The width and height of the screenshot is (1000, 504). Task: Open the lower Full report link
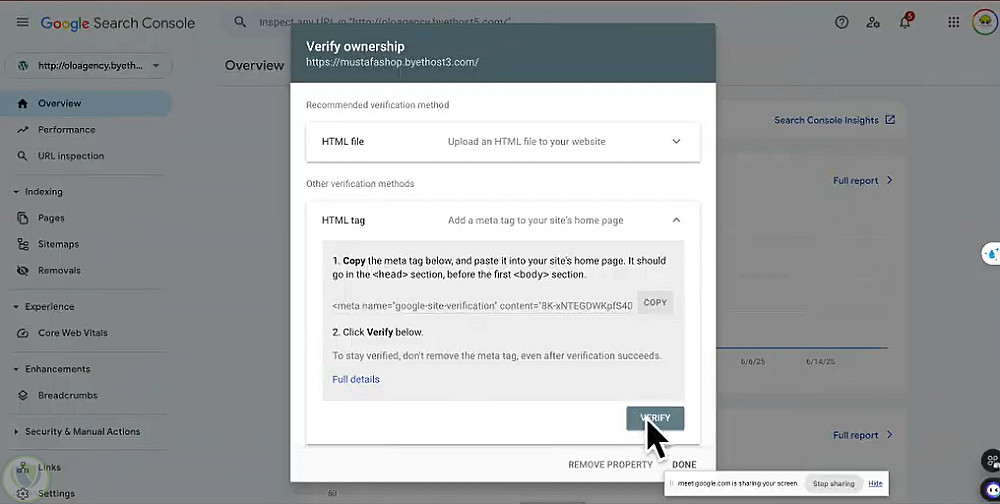862,435
